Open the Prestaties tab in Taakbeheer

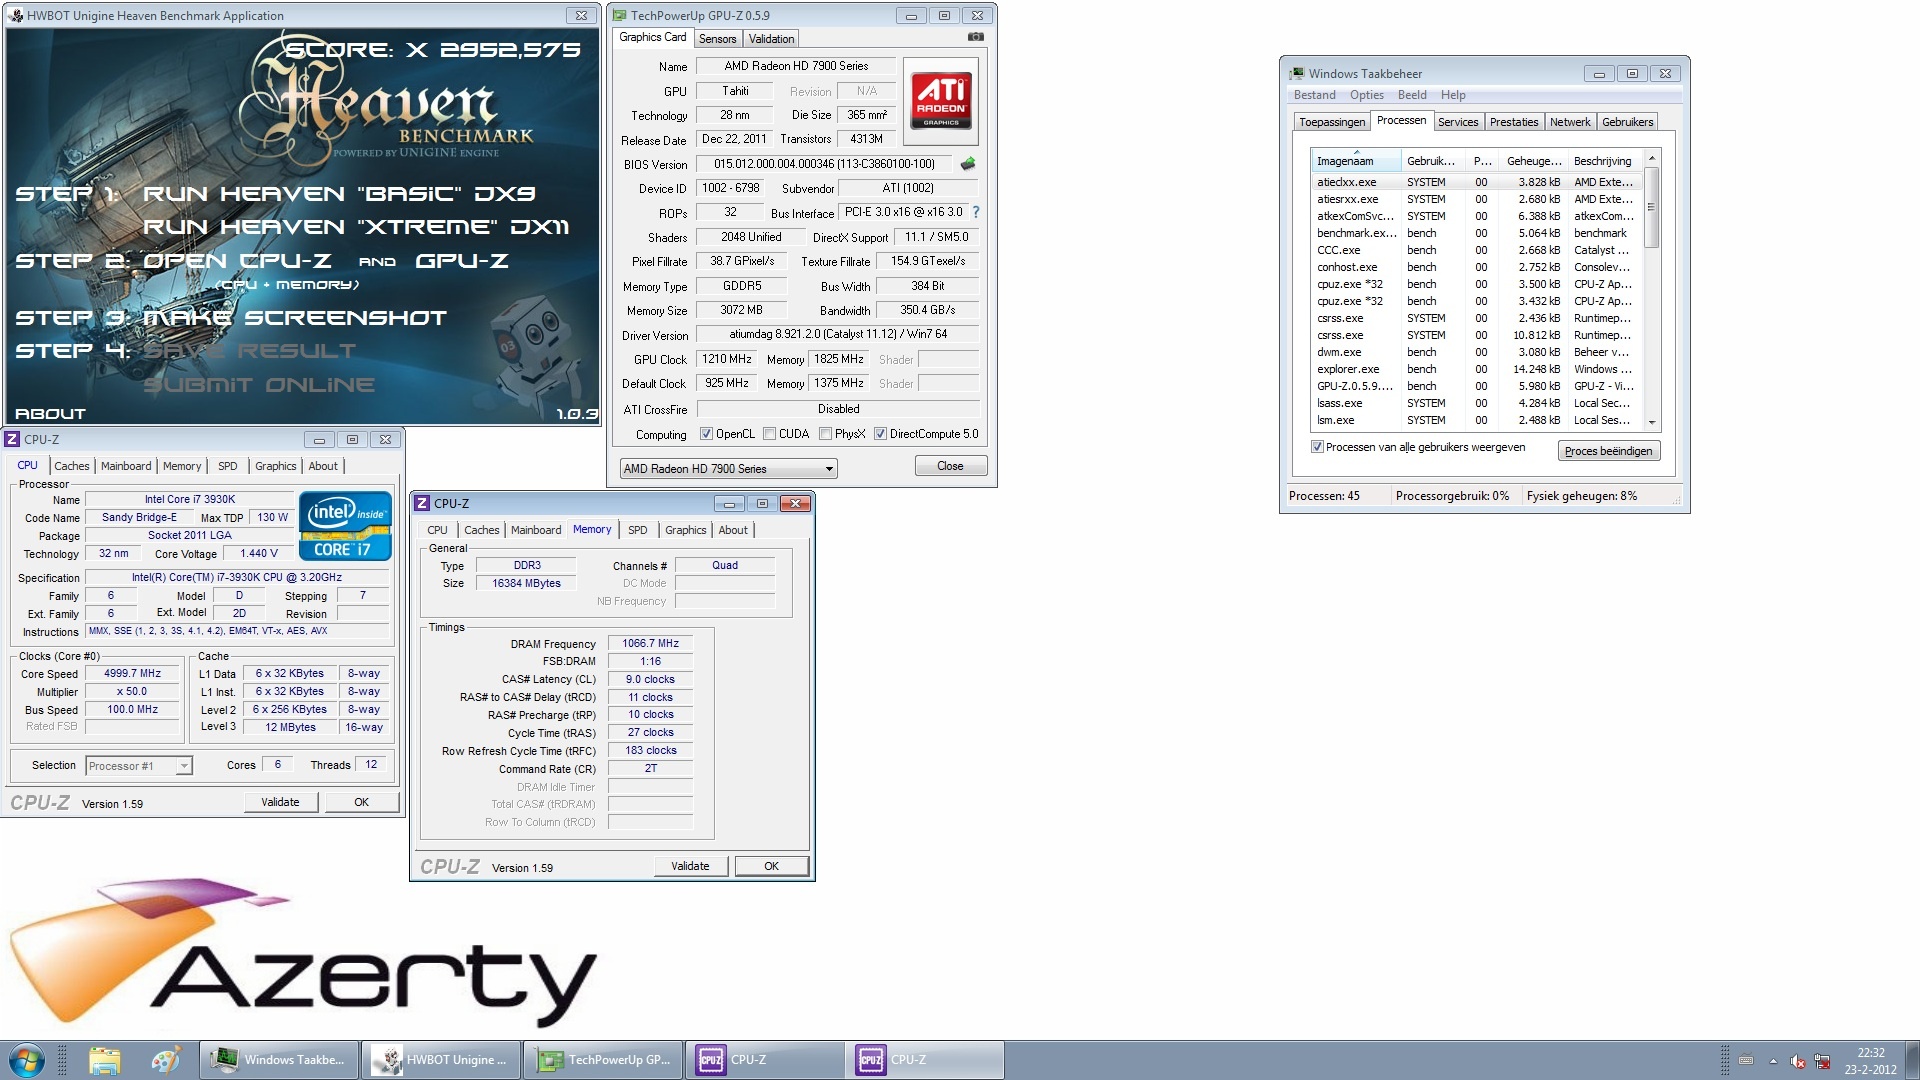(x=1513, y=122)
